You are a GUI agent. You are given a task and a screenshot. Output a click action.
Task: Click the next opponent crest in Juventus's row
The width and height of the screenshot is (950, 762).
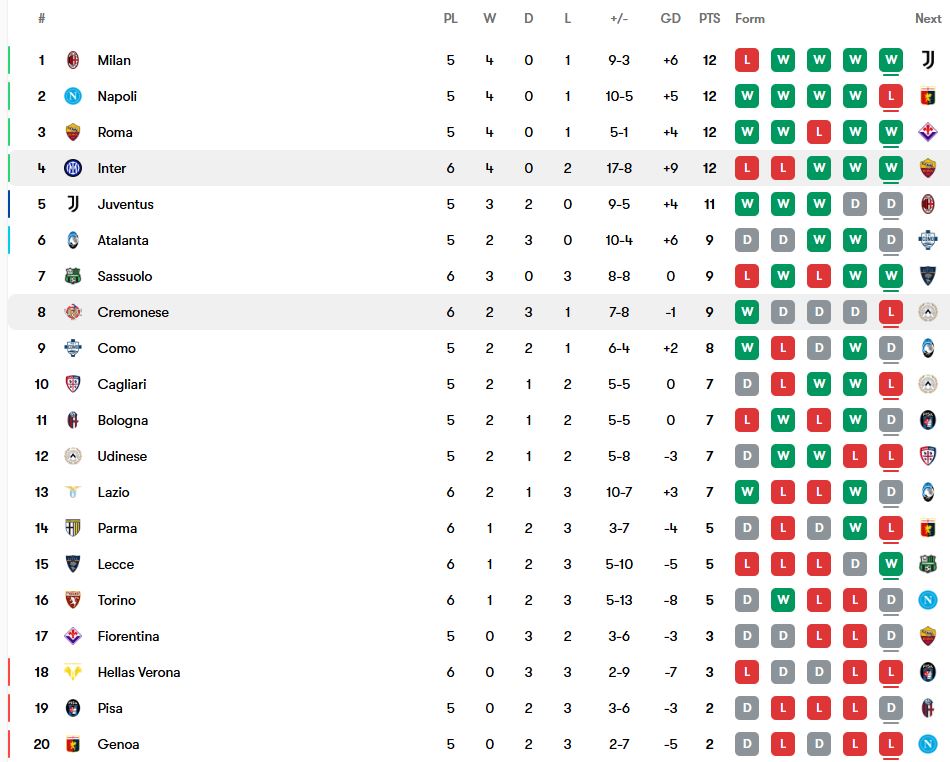coord(927,204)
